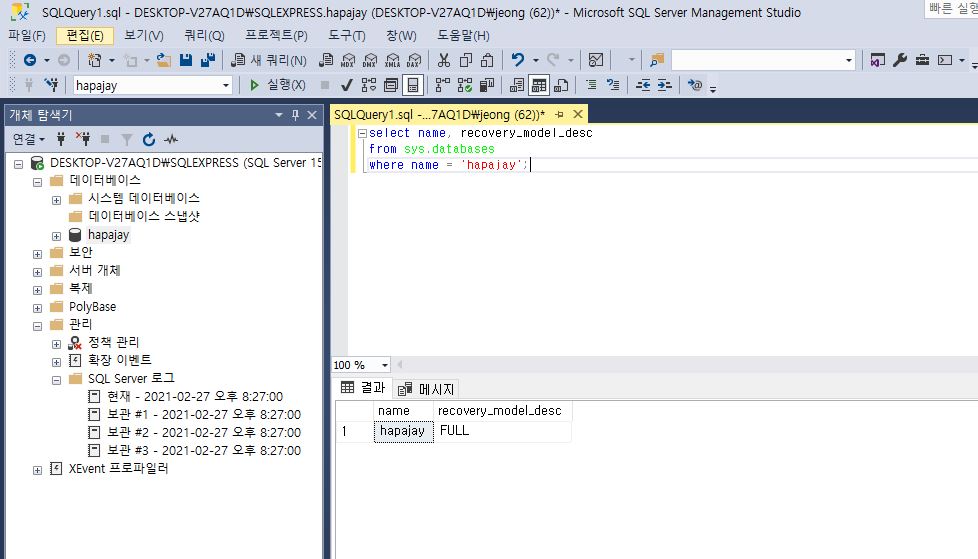Viewport: 978px width, 559px height.
Task: Toggle results to text mode
Action: pyautogui.click(x=516, y=85)
